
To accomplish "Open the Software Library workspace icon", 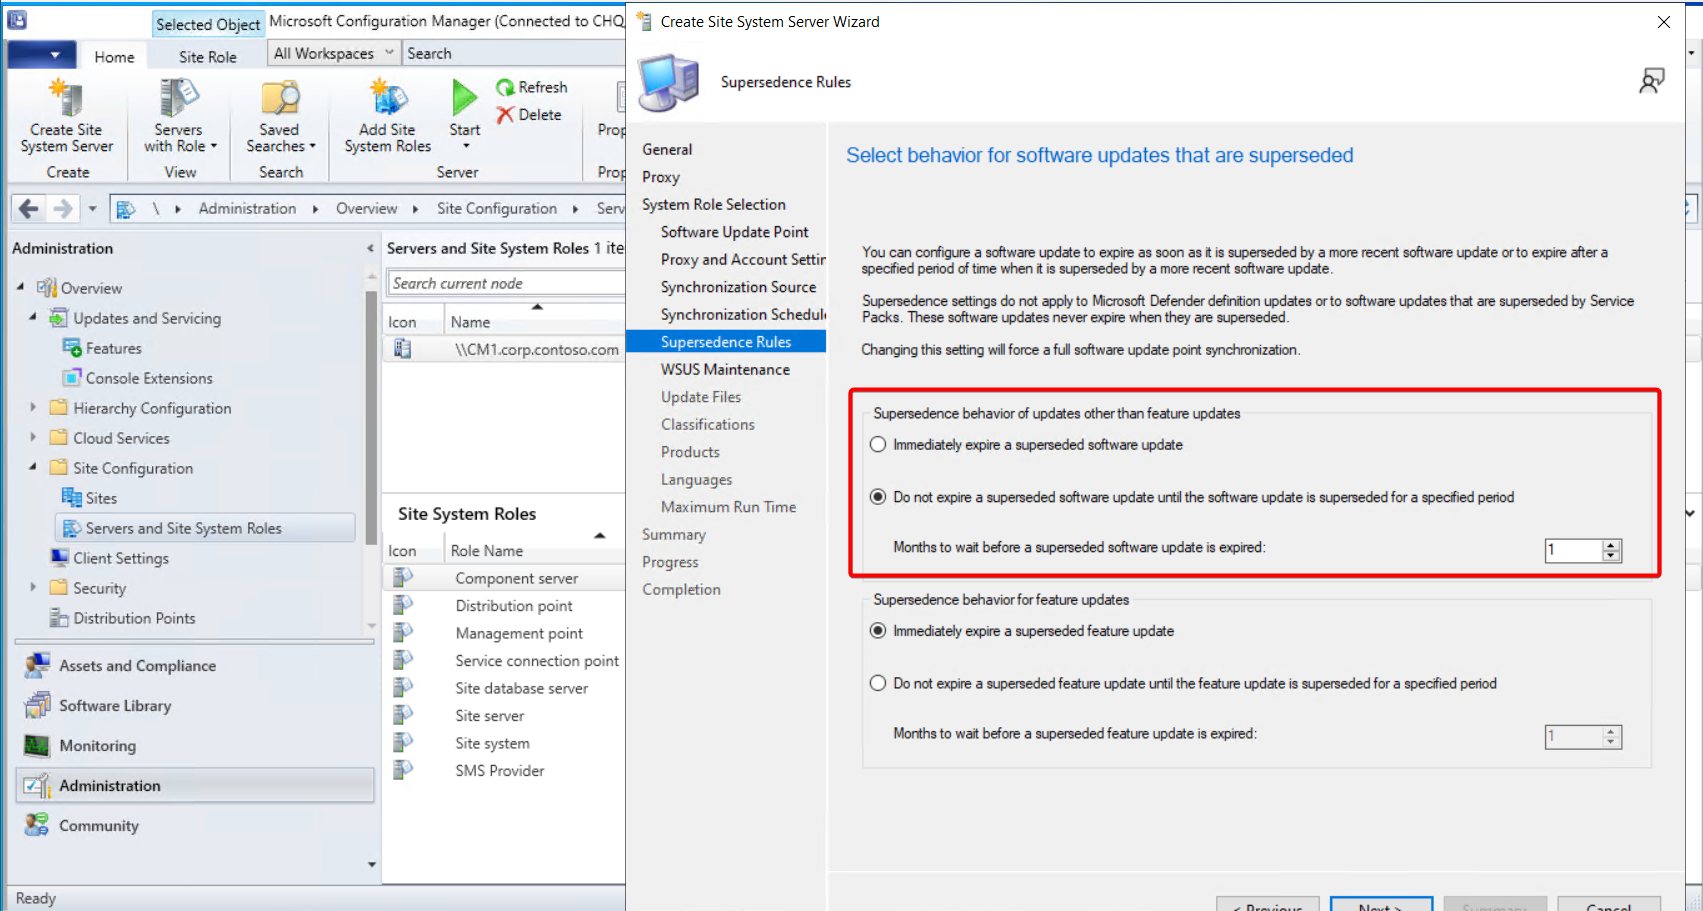I will [37, 705].
